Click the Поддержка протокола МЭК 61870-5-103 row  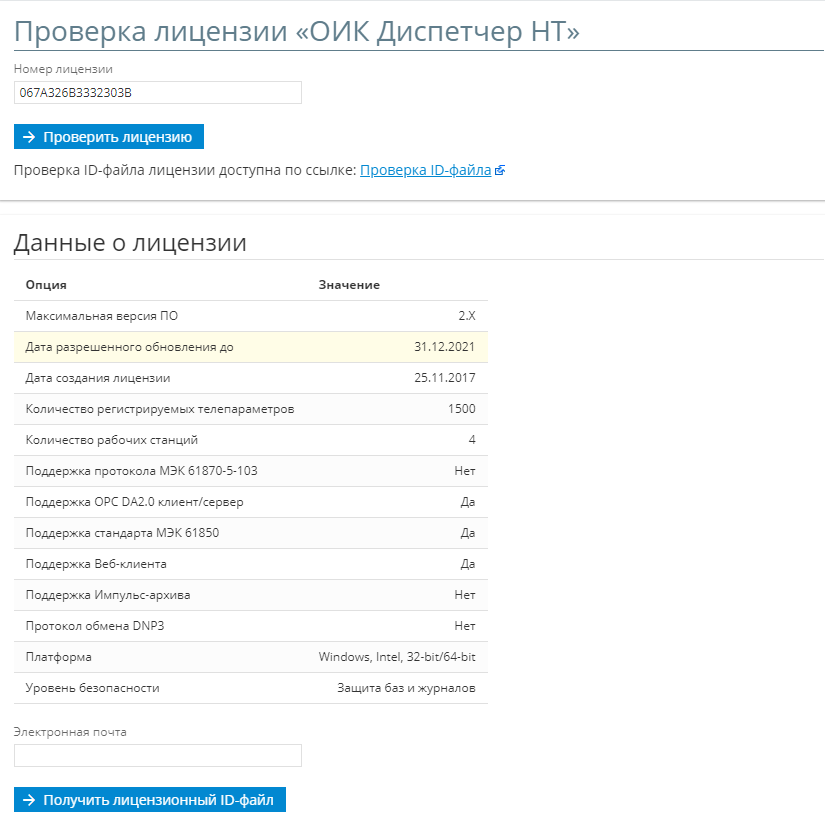pos(250,471)
